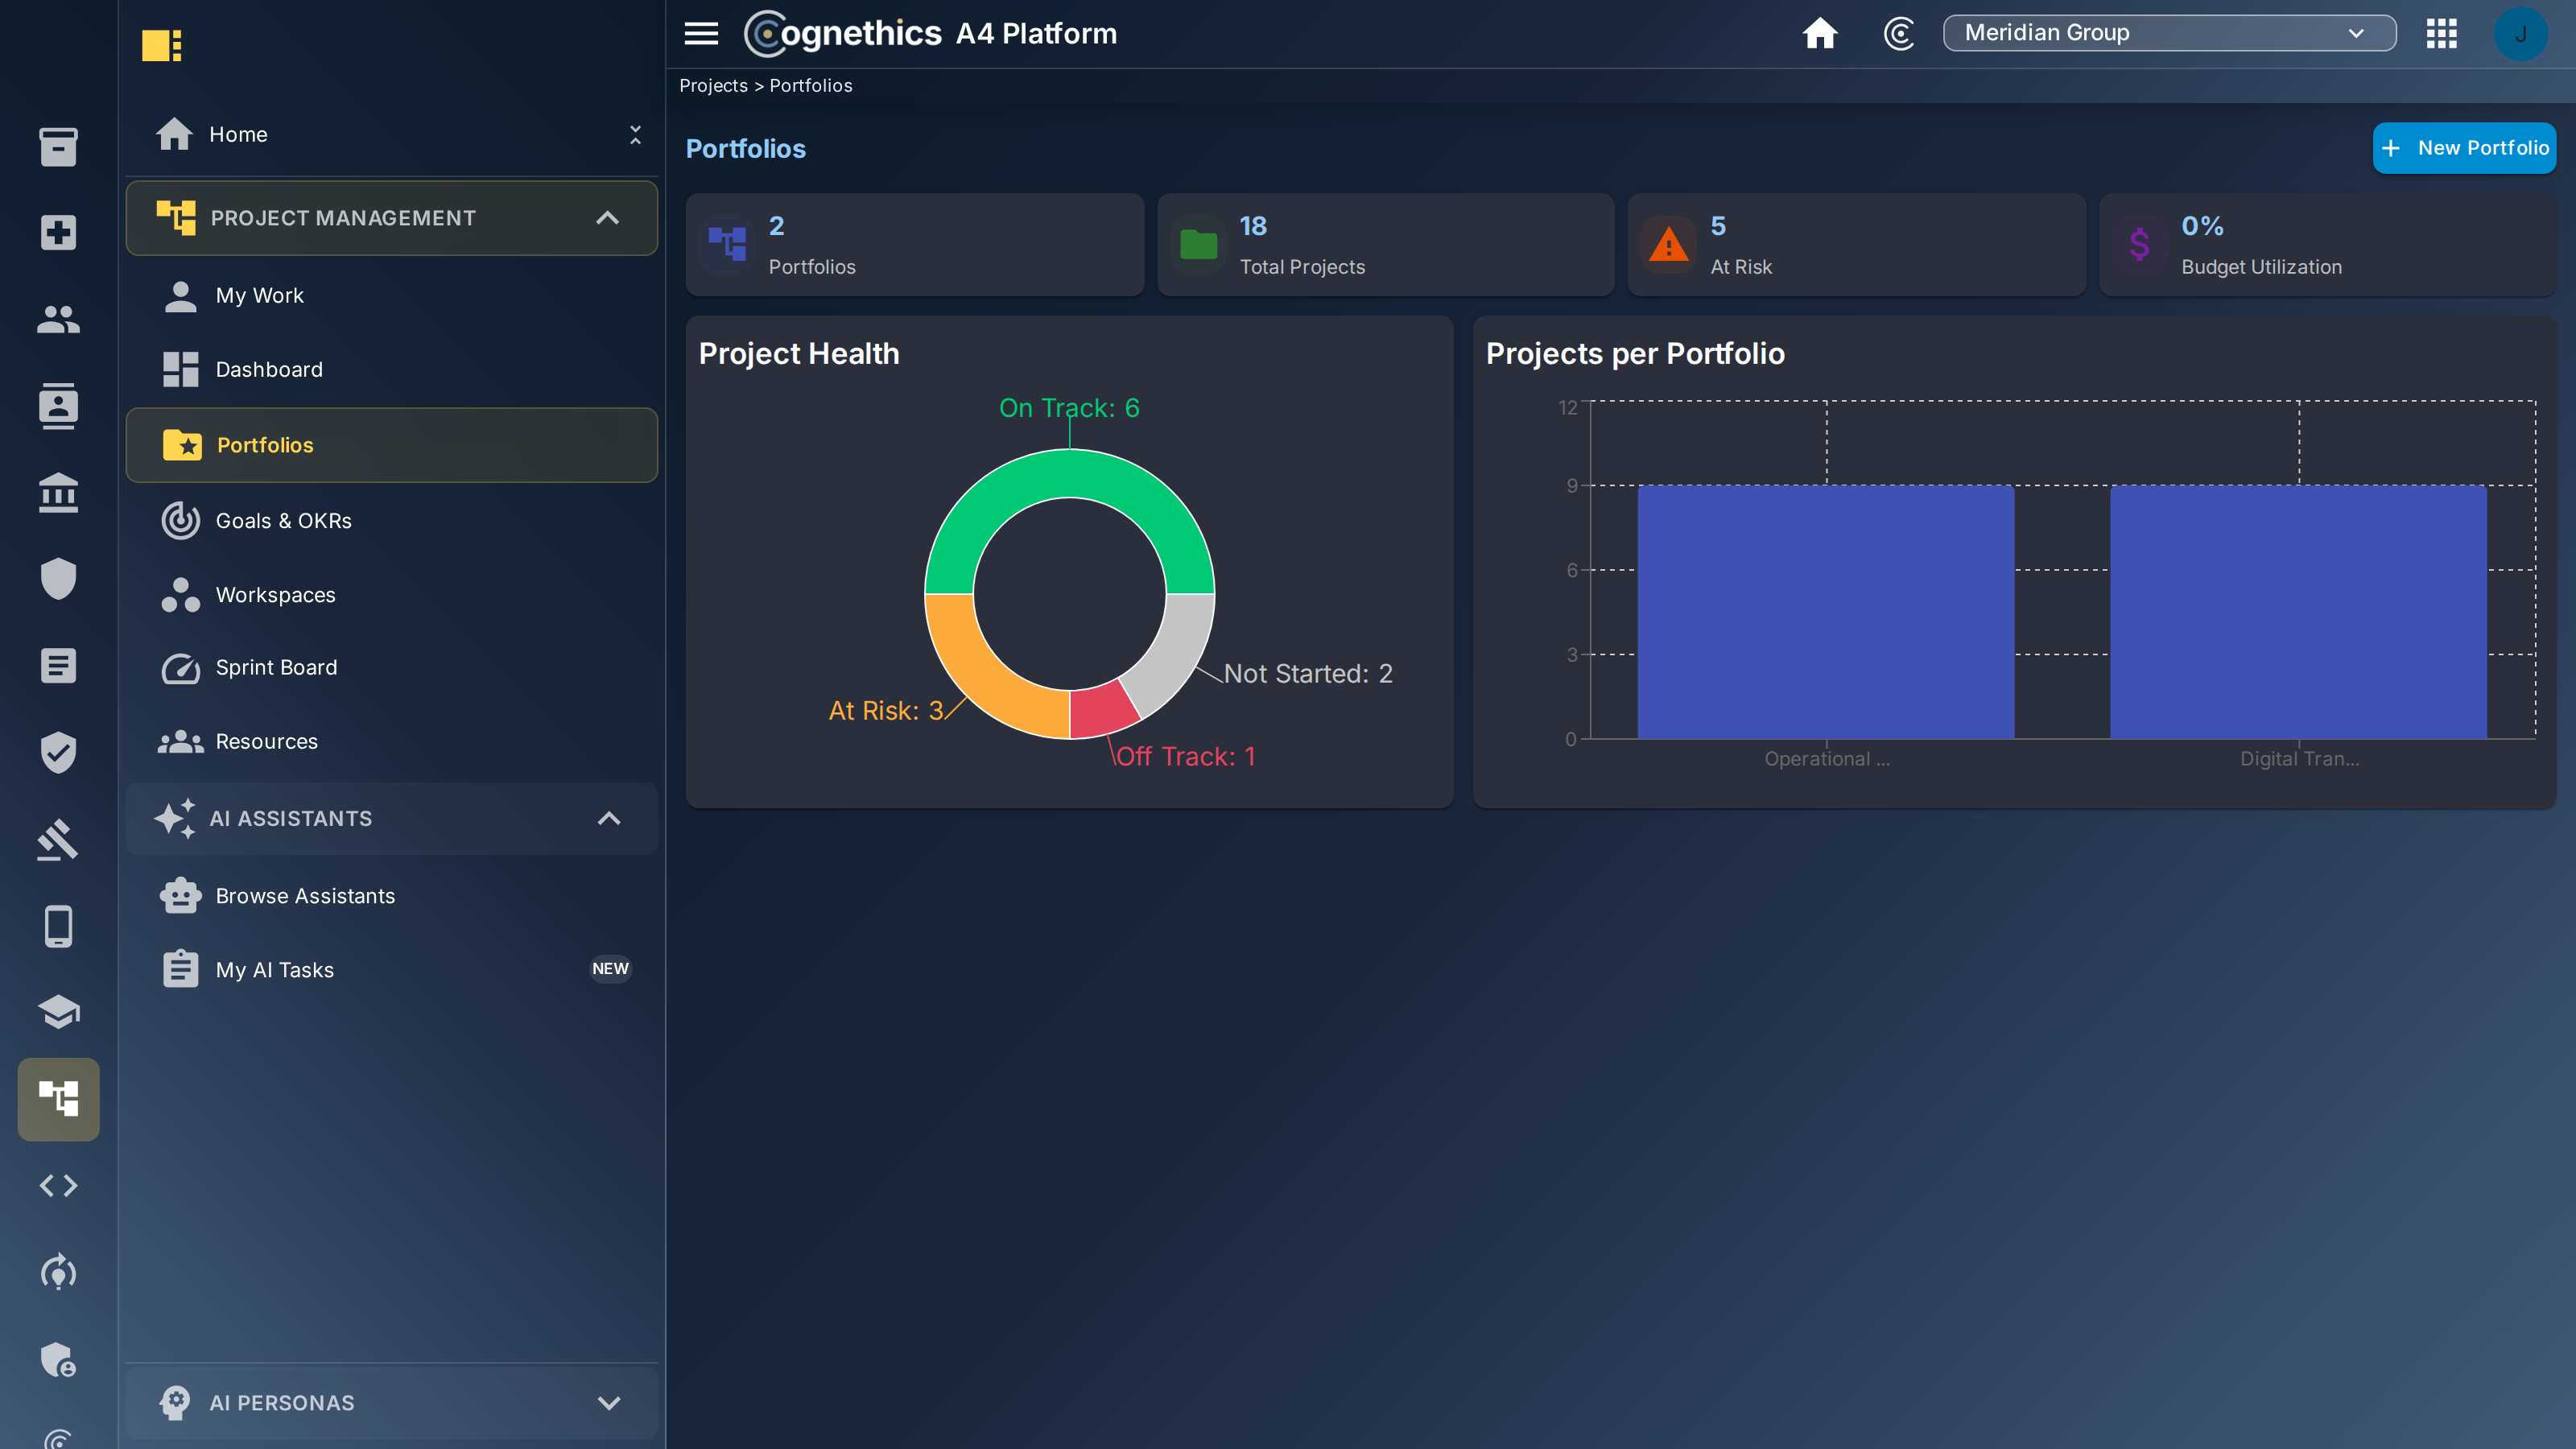The width and height of the screenshot is (2576, 1449).
Task: Select the gavel icon in the left rail
Action: click(58, 839)
